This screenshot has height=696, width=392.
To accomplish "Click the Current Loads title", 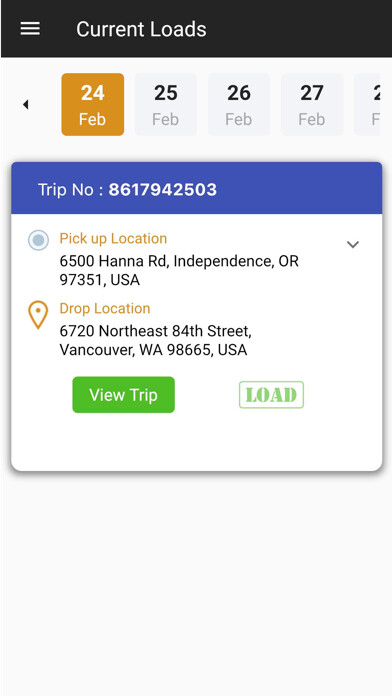I will click(x=141, y=29).
